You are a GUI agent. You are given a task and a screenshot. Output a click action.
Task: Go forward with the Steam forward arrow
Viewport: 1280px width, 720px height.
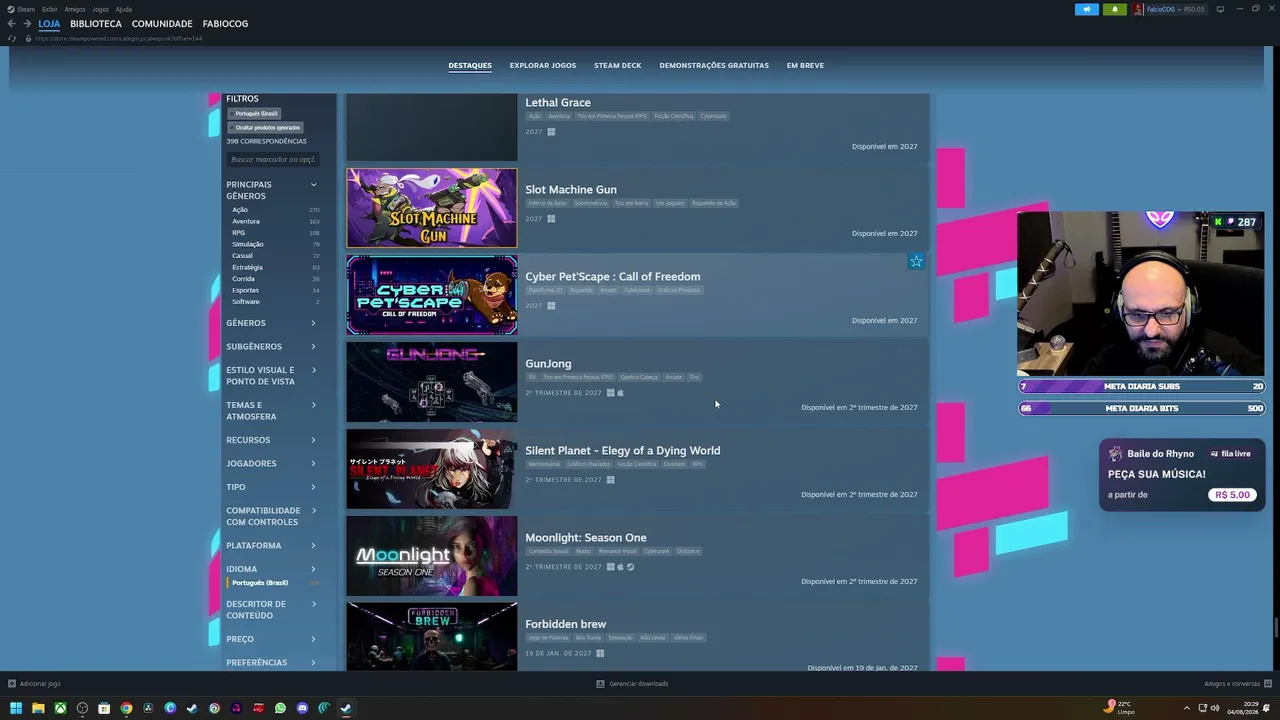pyautogui.click(x=26, y=23)
